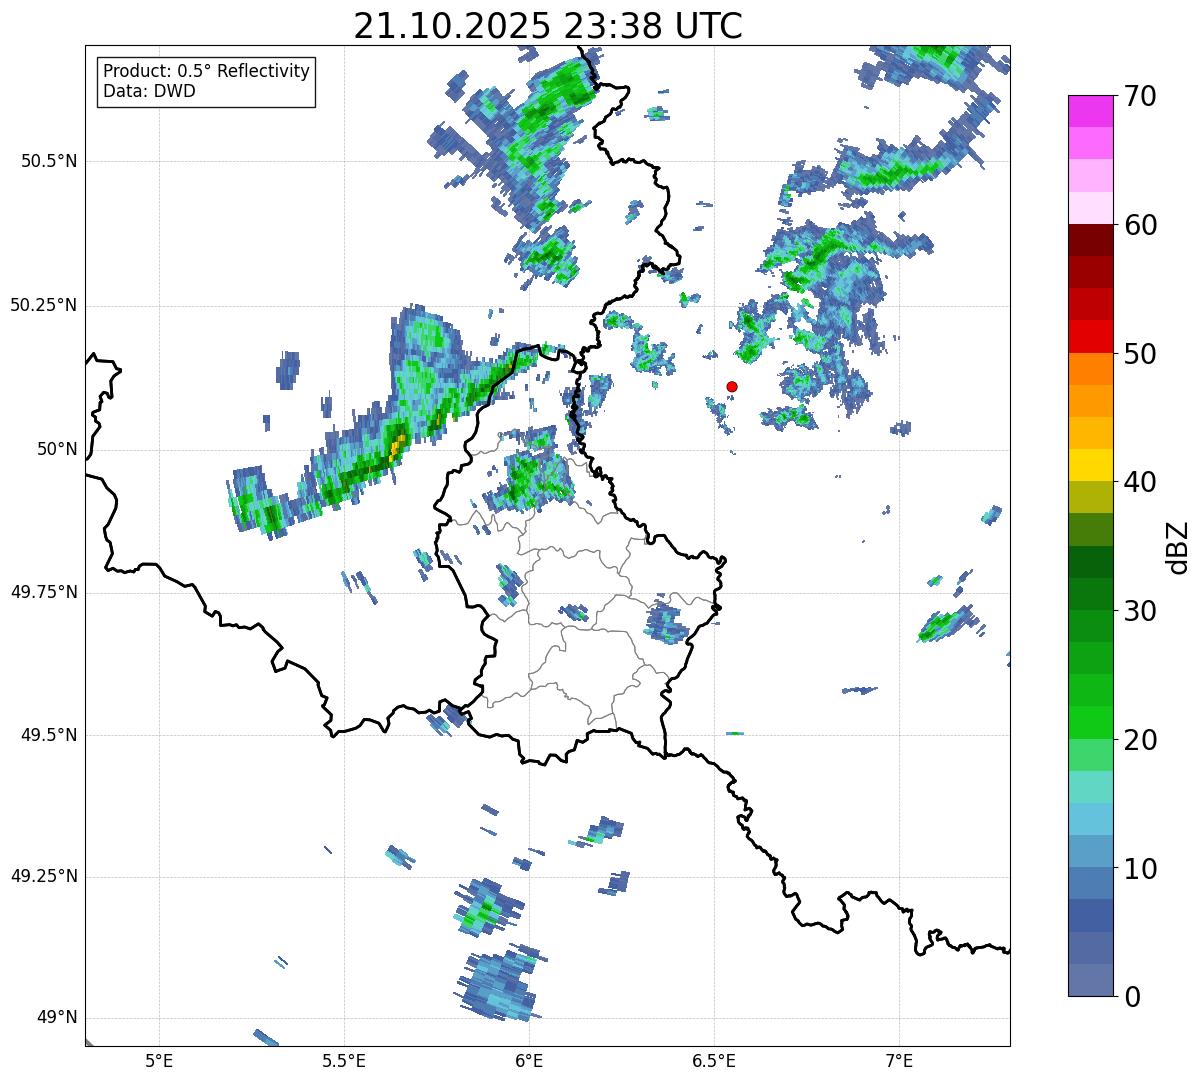Screen dimensions: 1202x1081
Task: Click the colorbar tick label 20
Action: pyautogui.click(x=1140, y=740)
